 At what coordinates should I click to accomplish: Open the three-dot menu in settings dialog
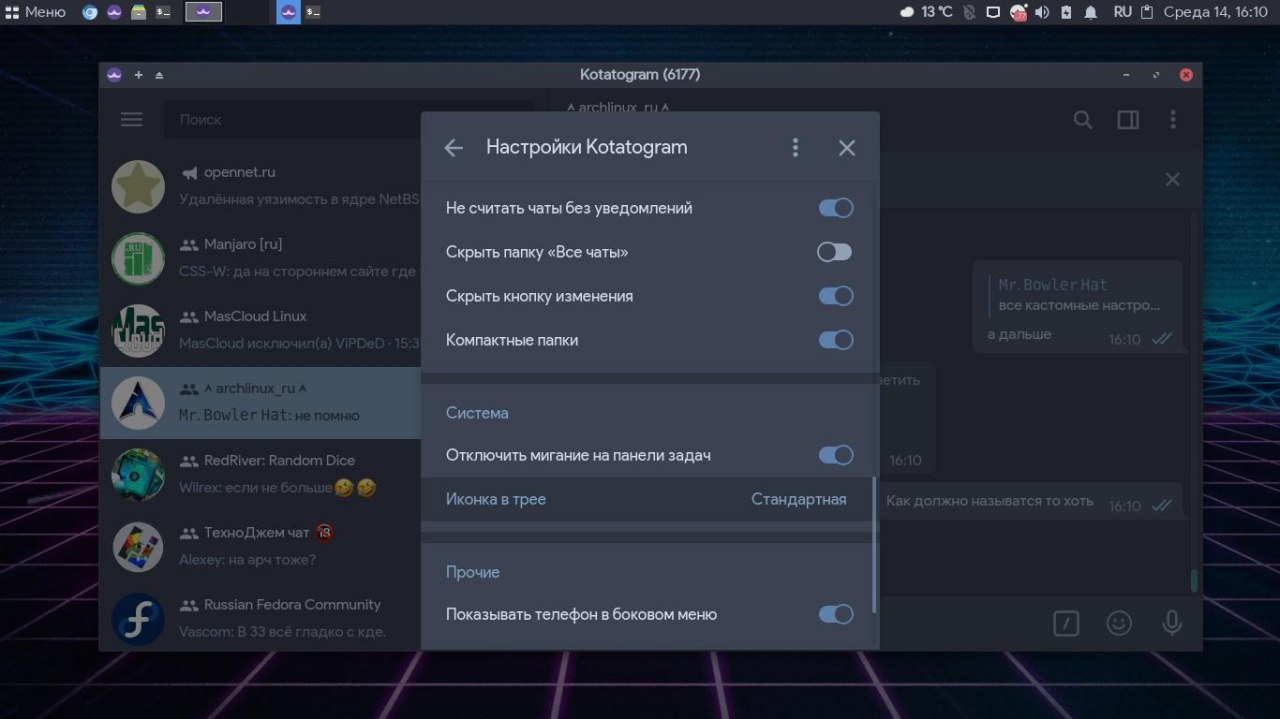click(795, 148)
